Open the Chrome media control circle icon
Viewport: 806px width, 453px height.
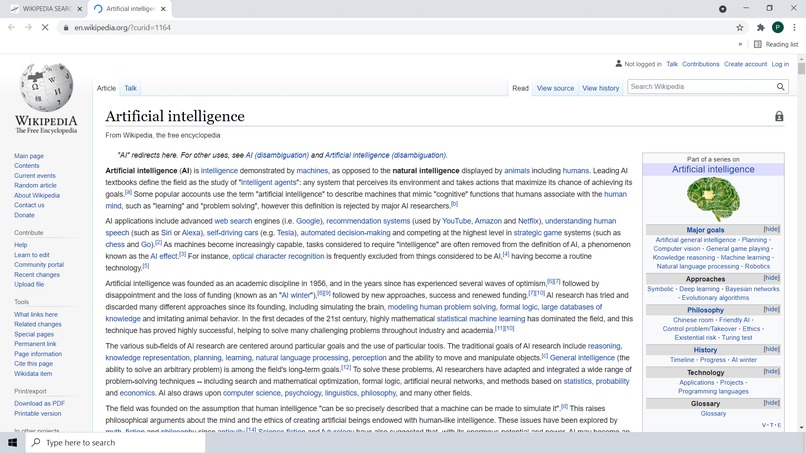pyautogui.click(x=723, y=9)
